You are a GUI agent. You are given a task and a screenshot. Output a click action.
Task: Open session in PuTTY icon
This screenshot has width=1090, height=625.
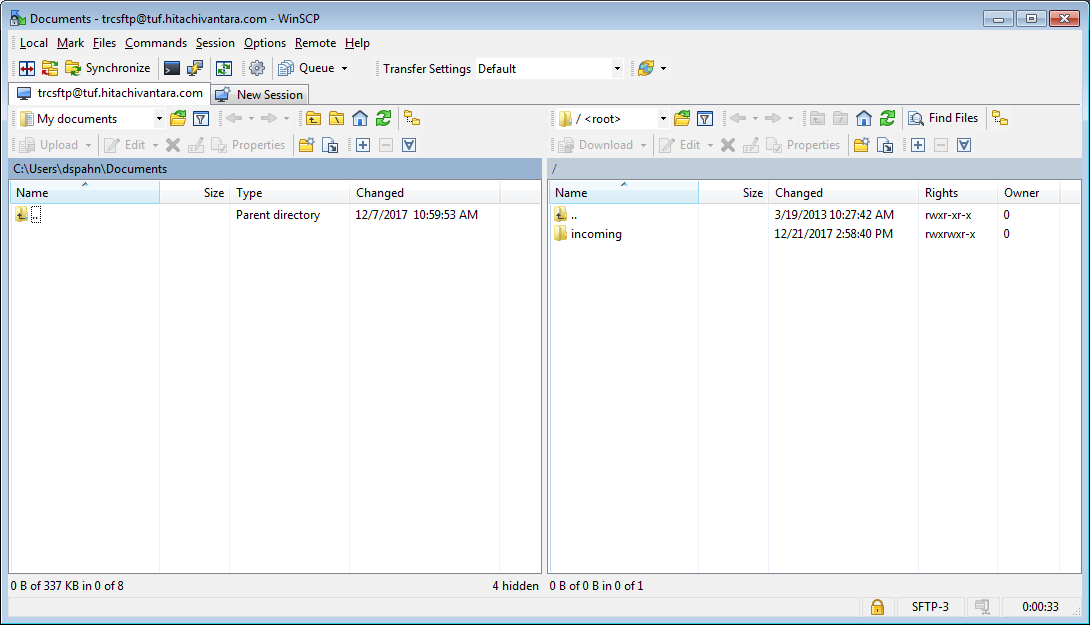click(195, 68)
